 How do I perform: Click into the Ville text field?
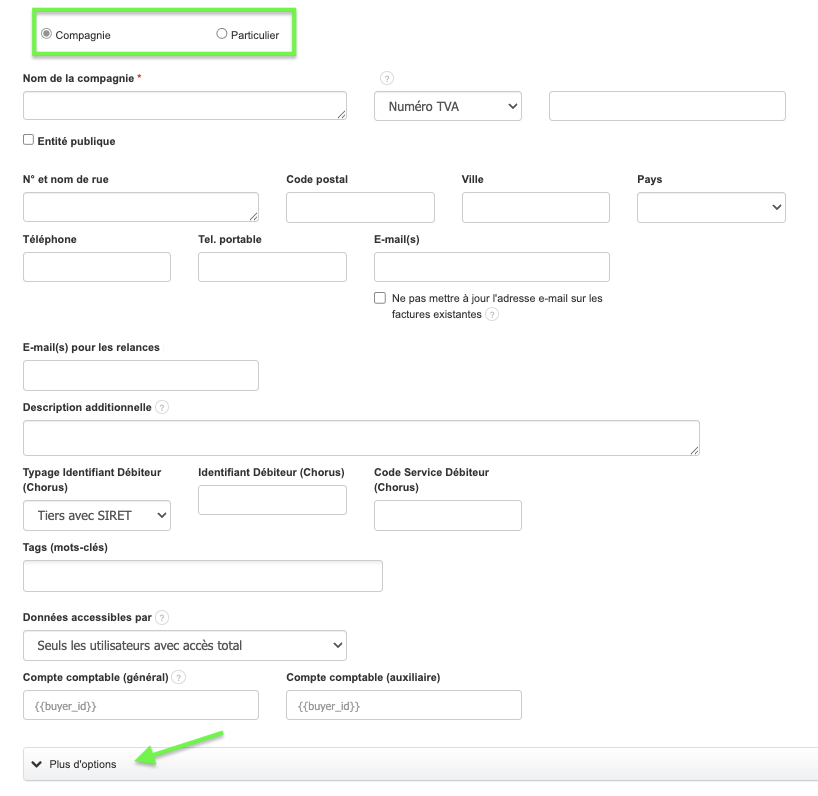tap(535, 207)
